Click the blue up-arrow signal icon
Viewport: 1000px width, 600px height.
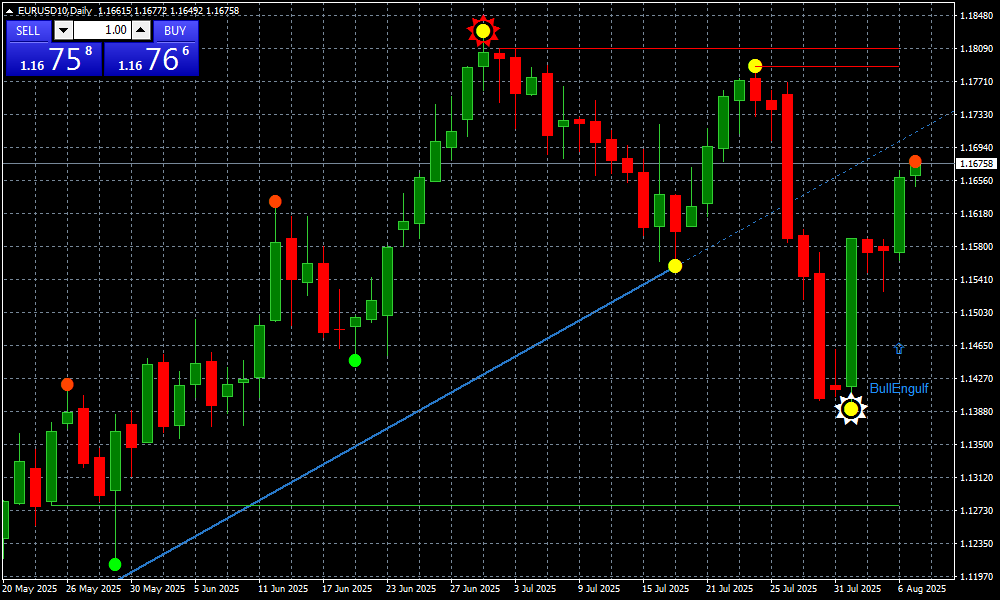(x=898, y=348)
